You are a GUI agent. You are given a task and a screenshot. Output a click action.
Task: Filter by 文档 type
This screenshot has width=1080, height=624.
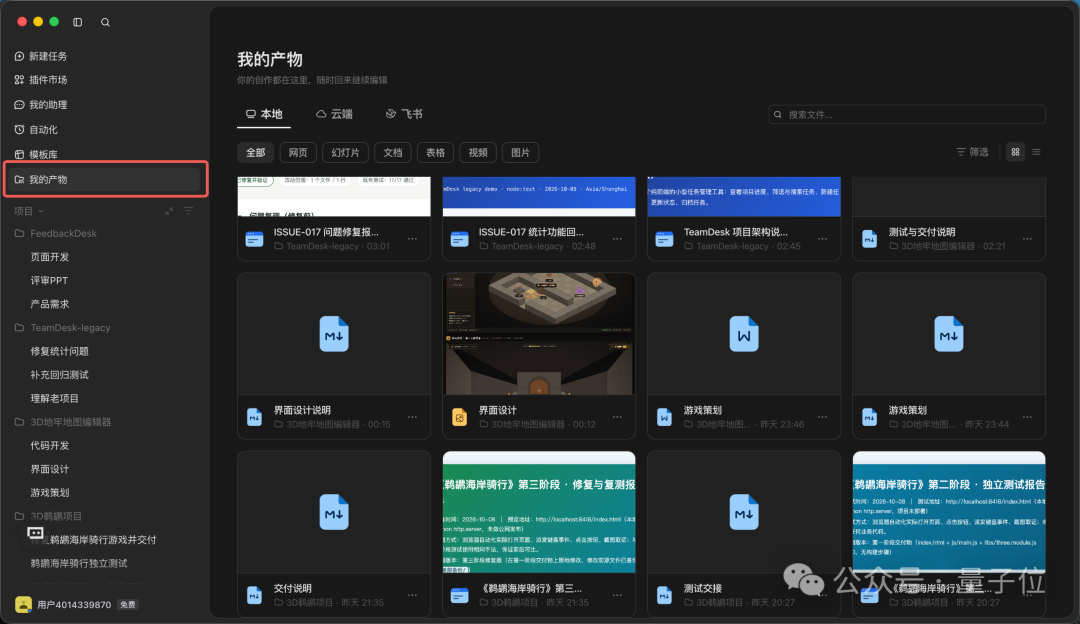393,152
